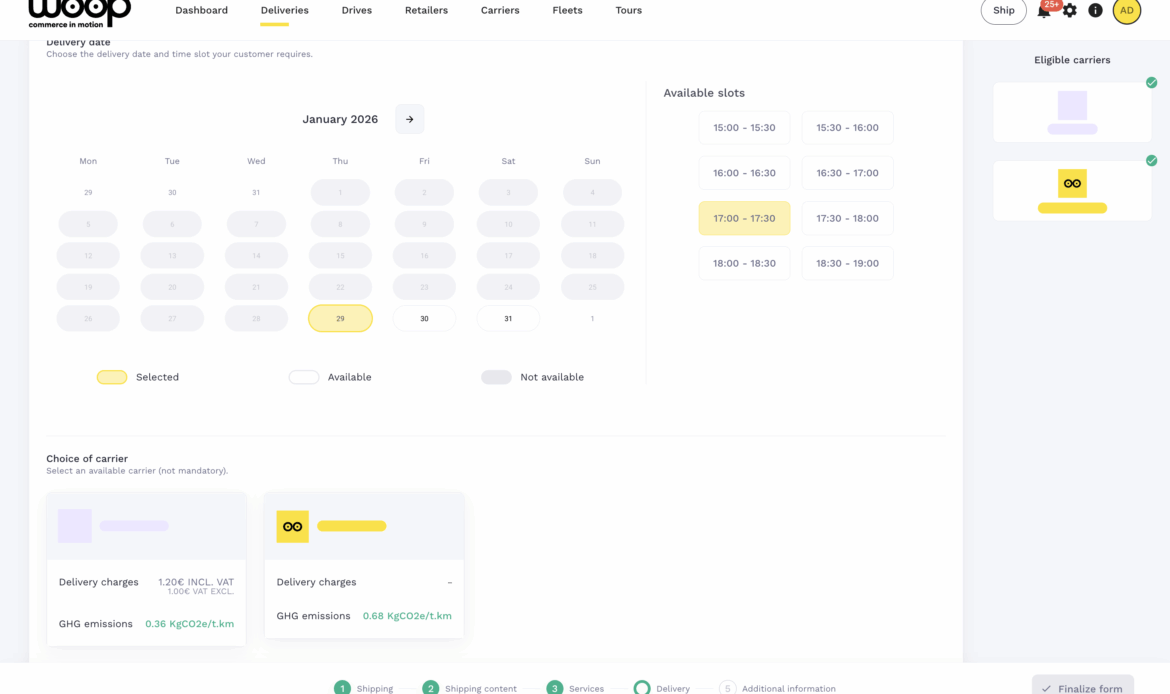Viewport: 1170px width, 694px height.
Task: Go to next month with arrow
Action: click(409, 119)
